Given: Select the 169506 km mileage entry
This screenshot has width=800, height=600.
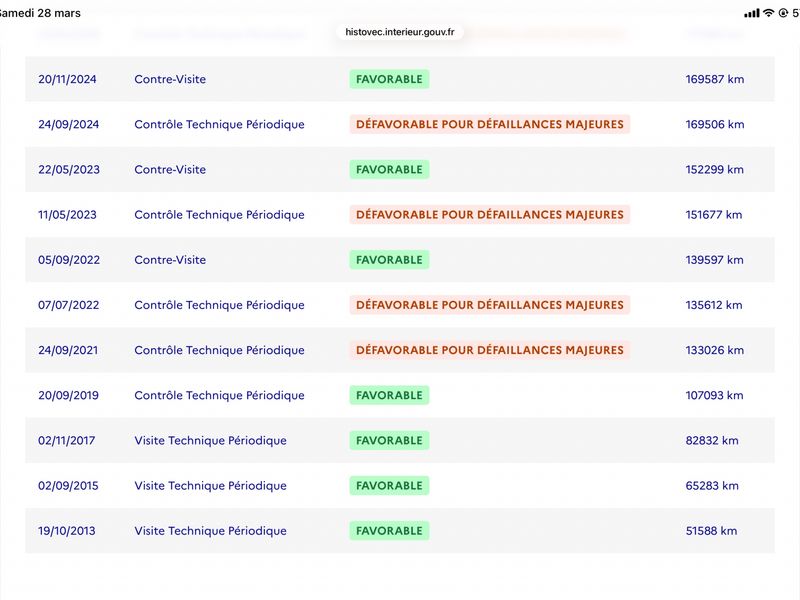Looking at the screenshot, I should pyautogui.click(x=715, y=124).
